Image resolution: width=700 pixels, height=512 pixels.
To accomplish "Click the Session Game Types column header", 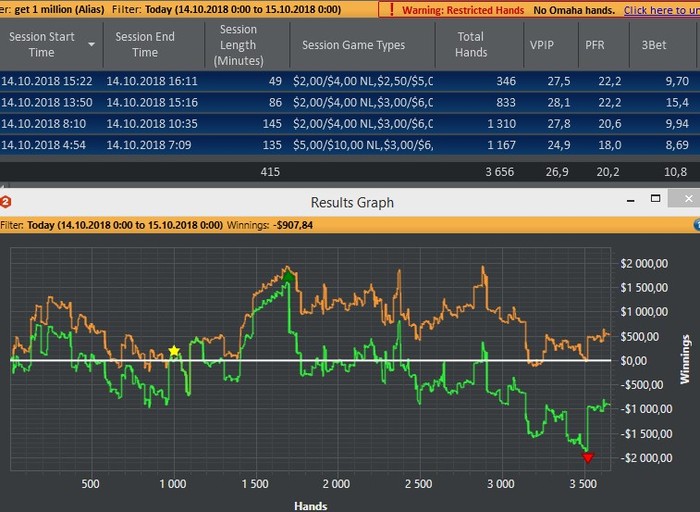I will 353,45.
